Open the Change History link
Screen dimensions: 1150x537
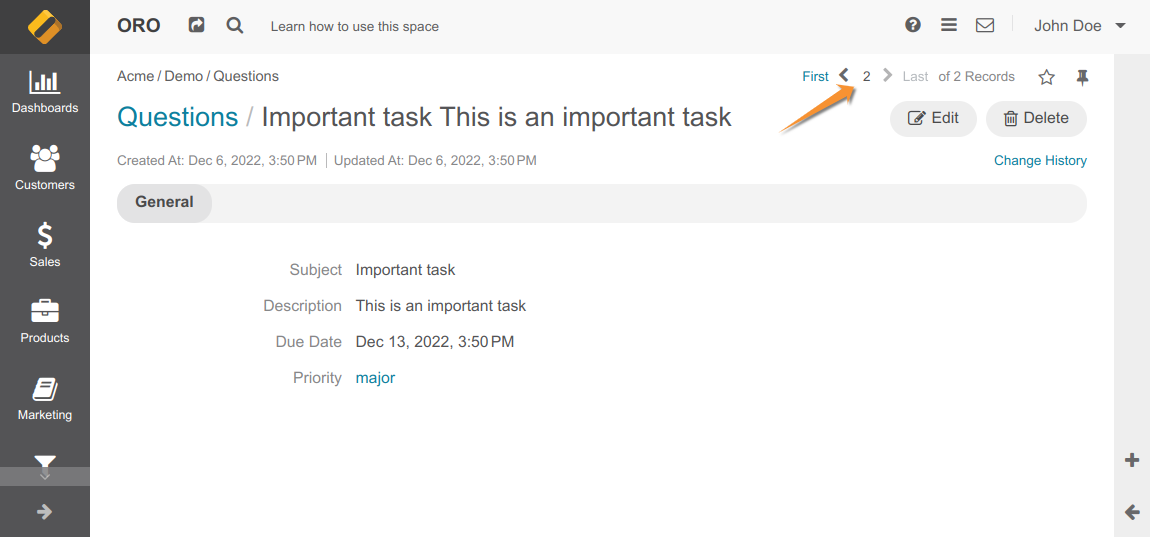[1040, 160]
